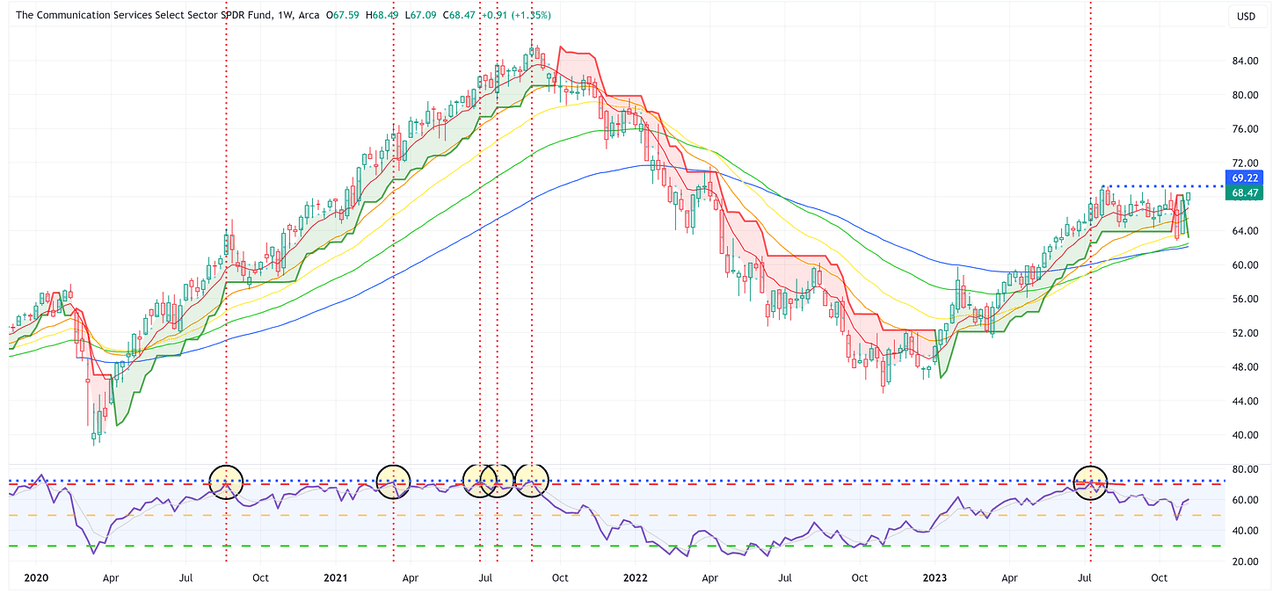Click the leftmost black circle on RSI panel

(x=226, y=481)
